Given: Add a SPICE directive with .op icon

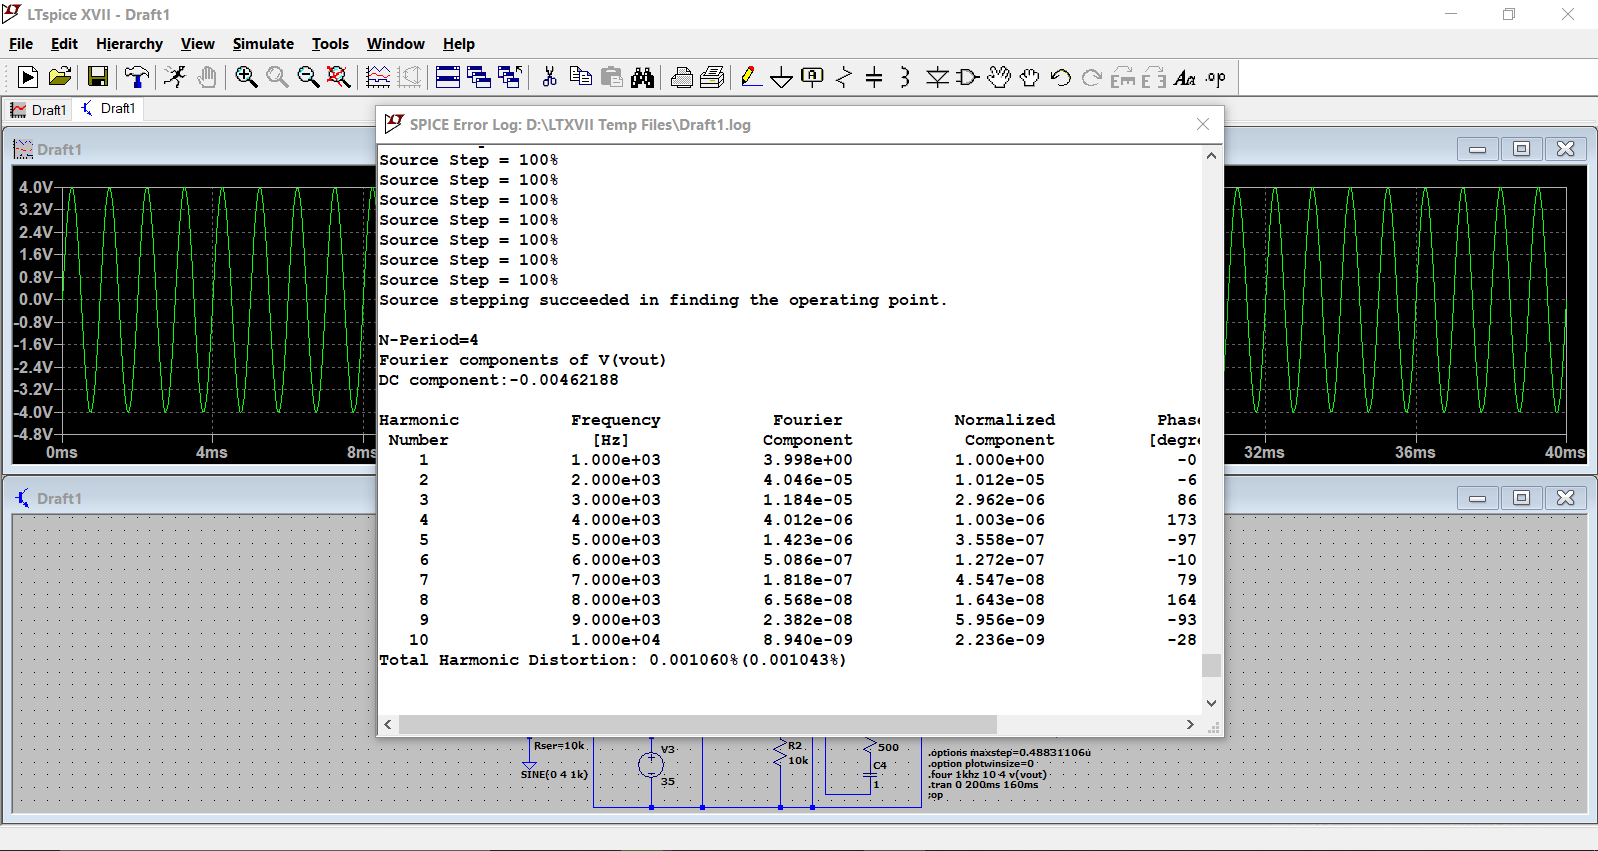Looking at the screenshot, I should 1216,77.
